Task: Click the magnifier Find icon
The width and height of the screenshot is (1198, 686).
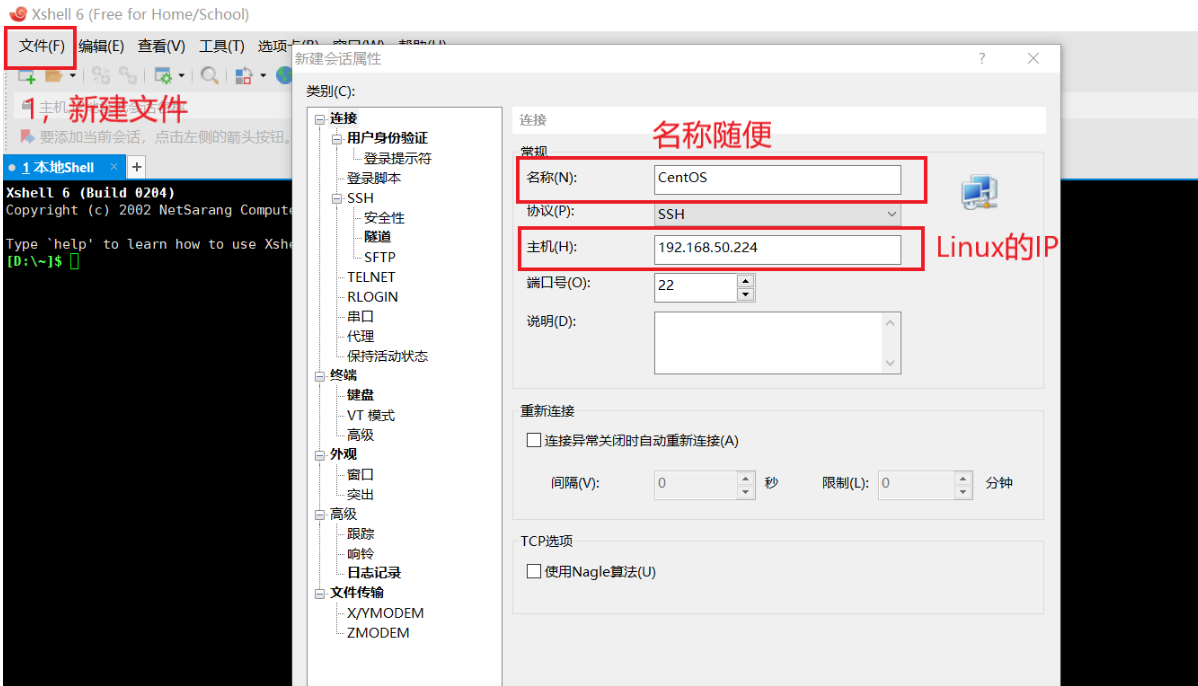Action: [209, 76]
